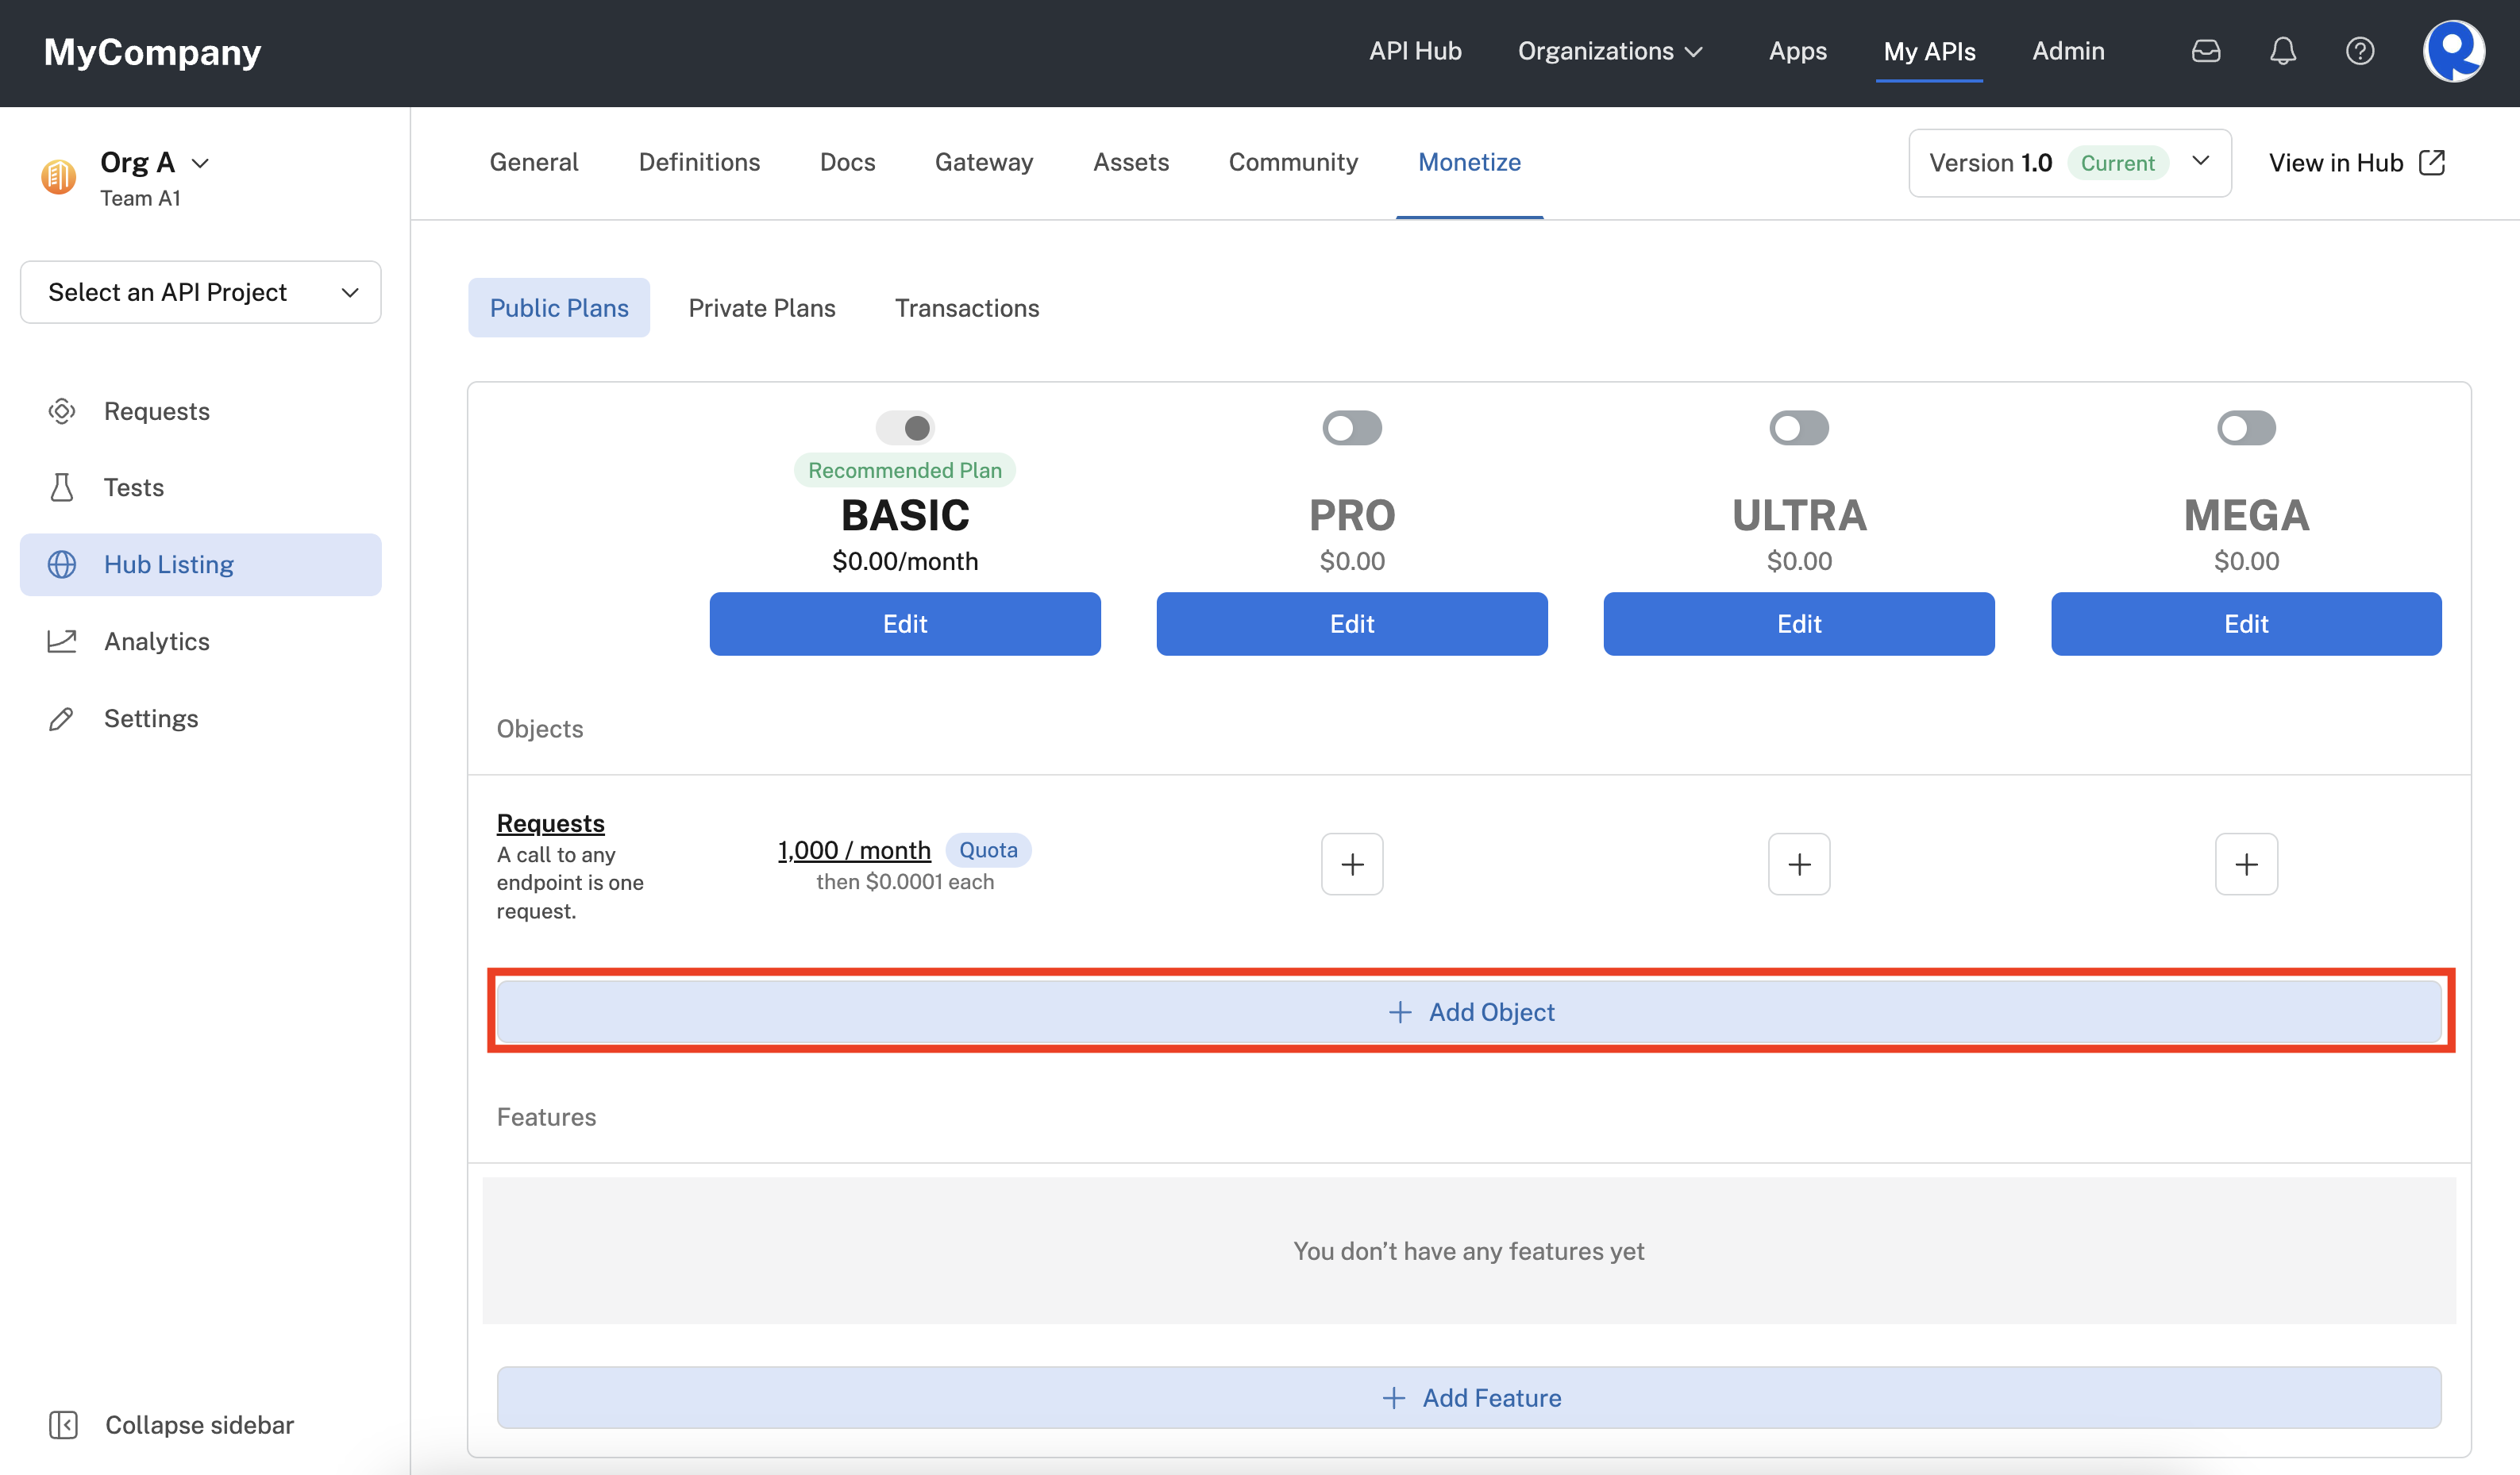The height and width of the screenshot is (1475, 2520).
Task: Select the Transactions tab
Action: point(966,307)
